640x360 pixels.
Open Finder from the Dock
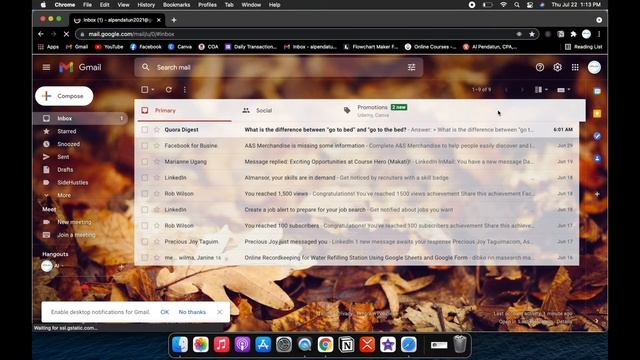180,345
